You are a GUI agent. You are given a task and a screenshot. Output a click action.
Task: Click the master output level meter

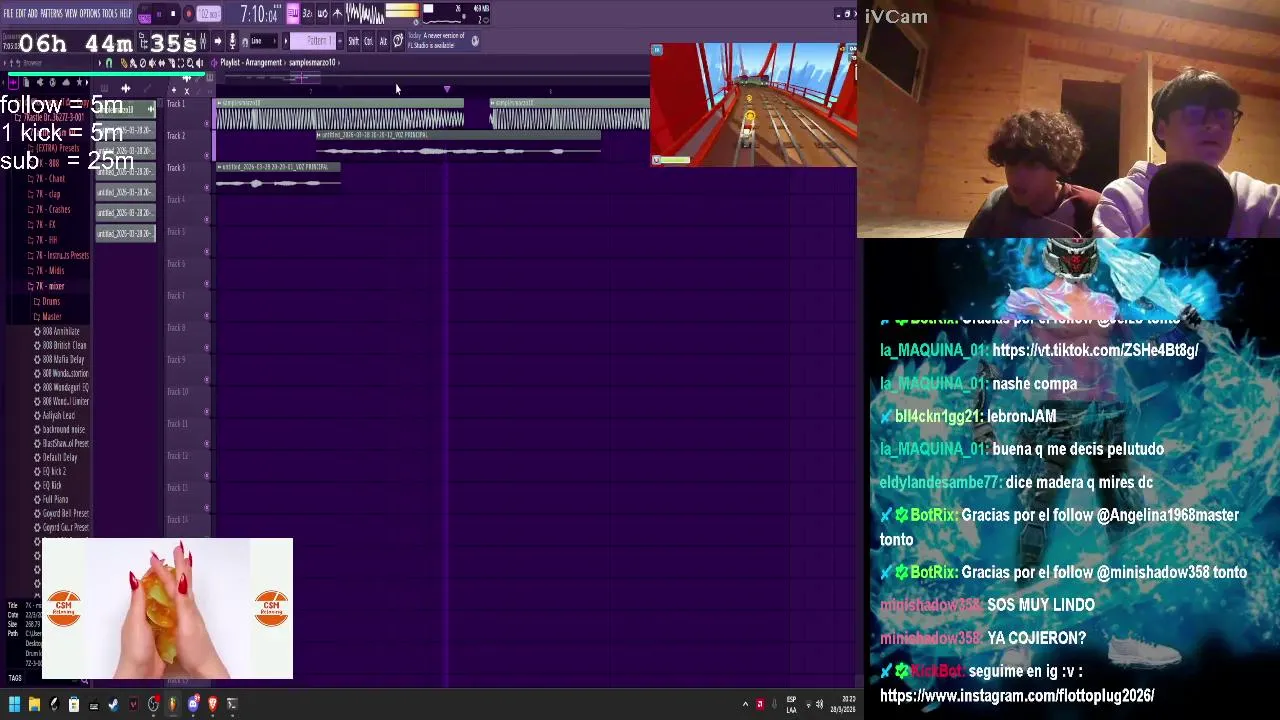point(402,12)
